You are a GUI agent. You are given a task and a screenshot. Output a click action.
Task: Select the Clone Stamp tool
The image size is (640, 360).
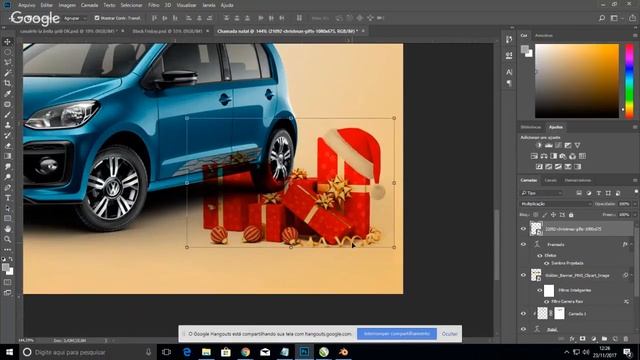7,125
